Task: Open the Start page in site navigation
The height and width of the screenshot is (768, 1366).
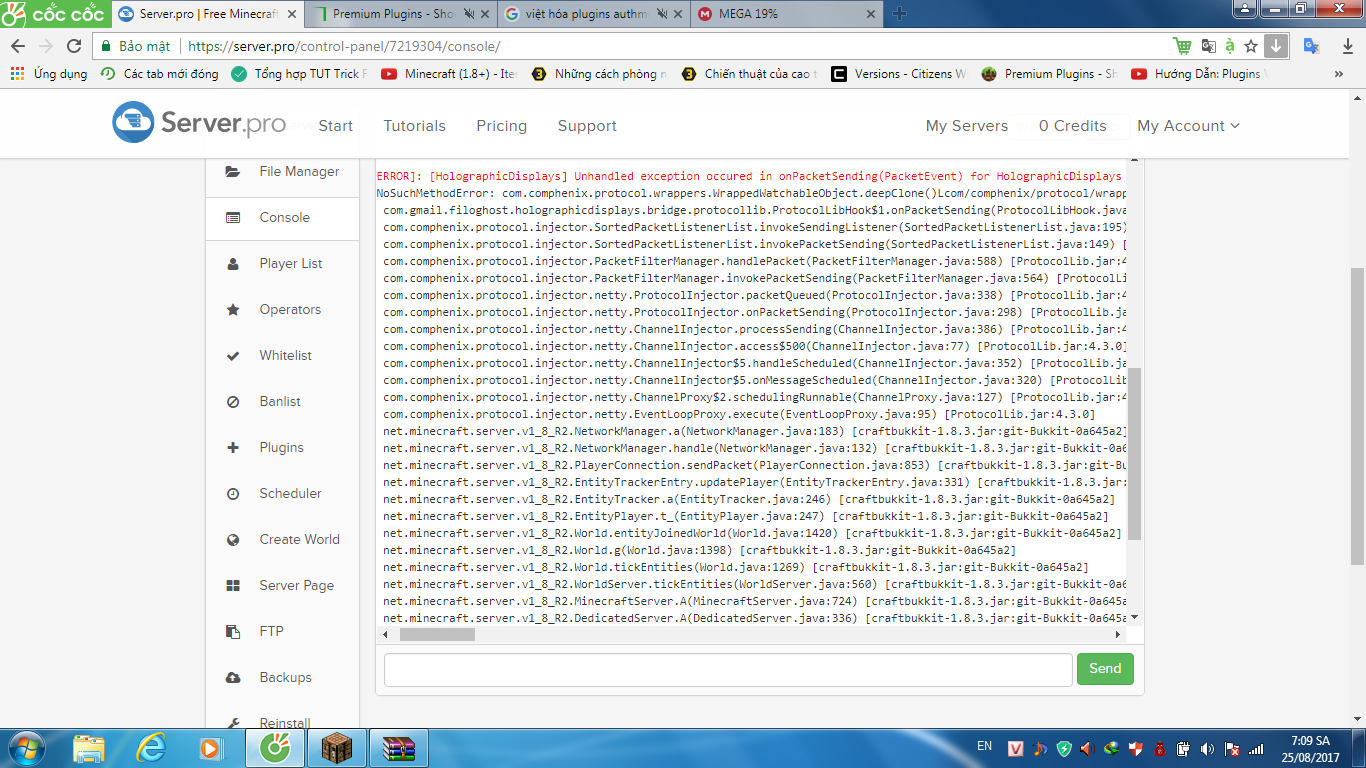Action: point(335,126)
